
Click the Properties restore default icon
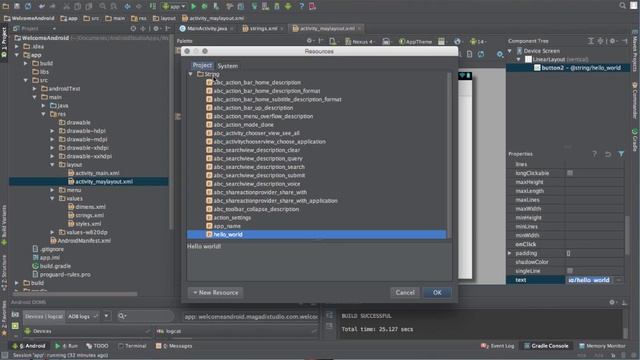[x=608, y=154]
